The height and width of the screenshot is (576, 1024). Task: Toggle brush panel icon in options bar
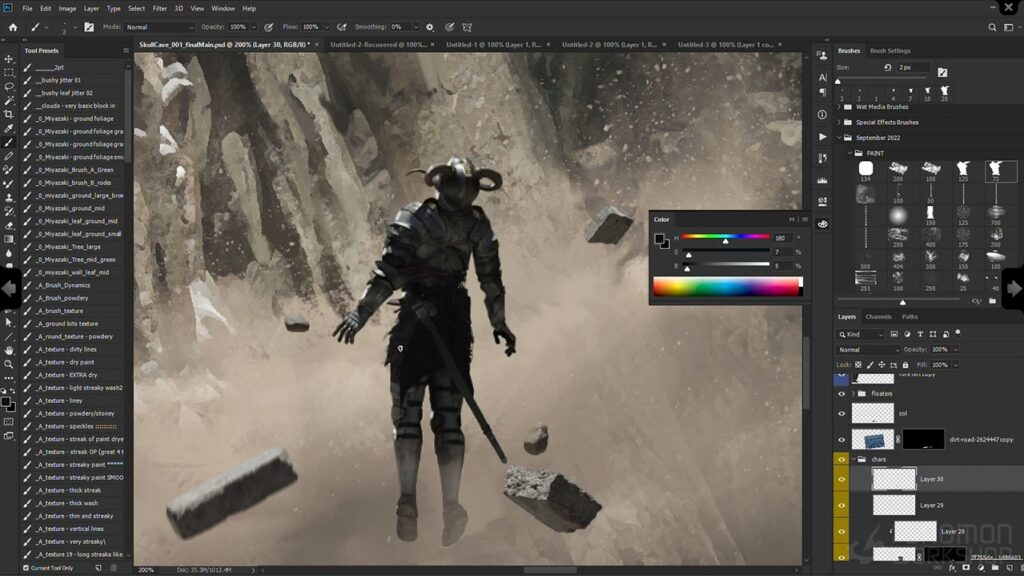pyautogui.click(x=89, y=27)
